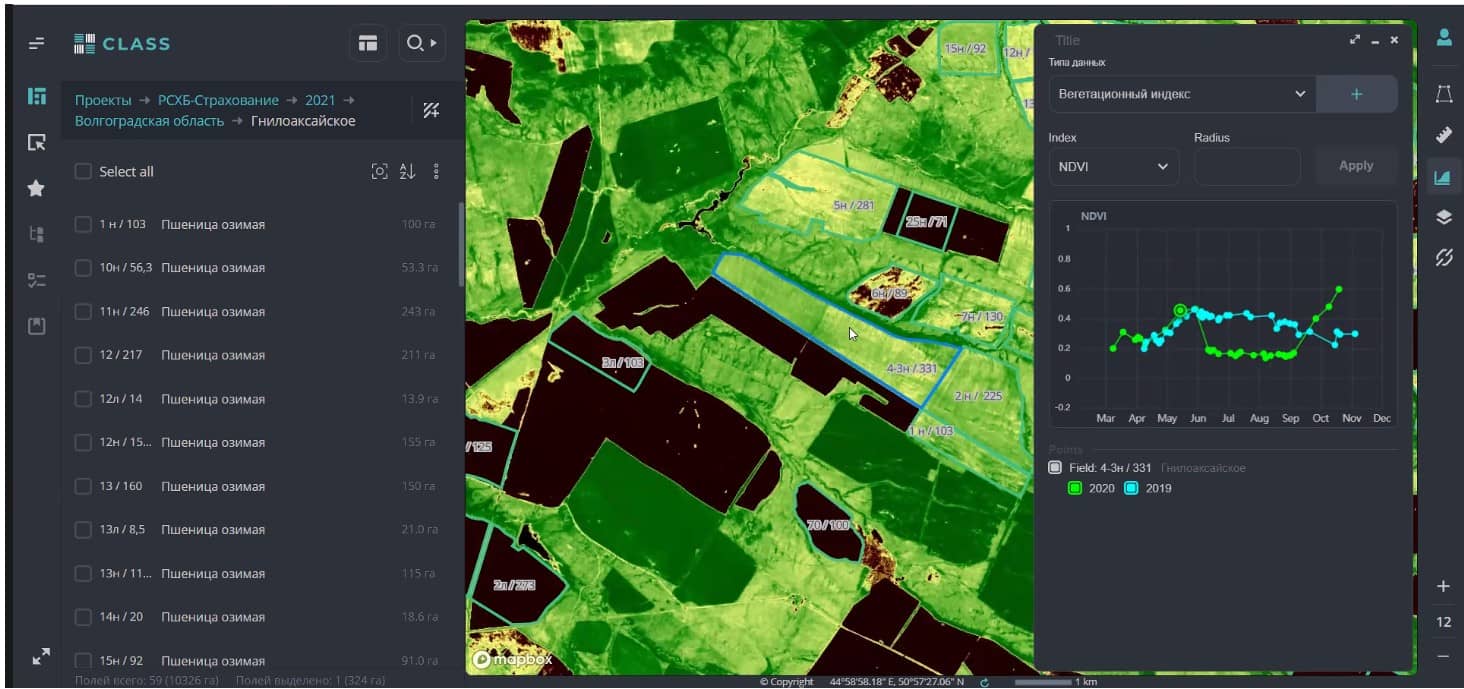
Task: Click the user profile icon
Action: click(x=1444, y=38)
